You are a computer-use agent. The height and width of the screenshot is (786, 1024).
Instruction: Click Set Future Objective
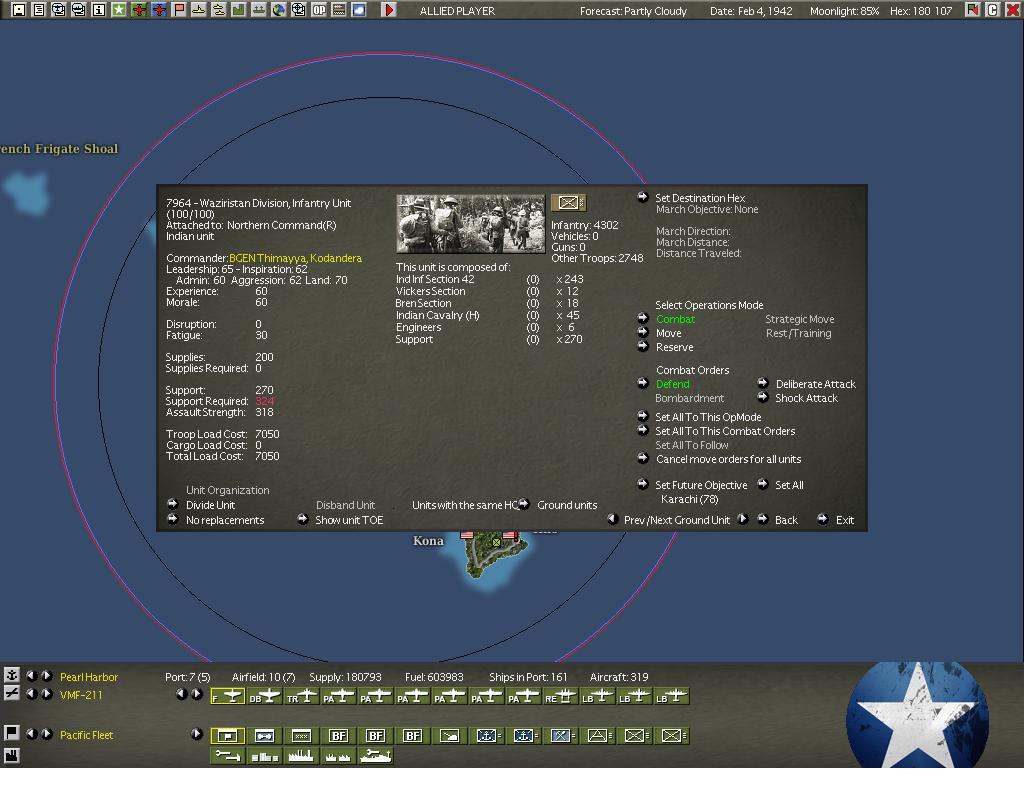coord(701,485)
